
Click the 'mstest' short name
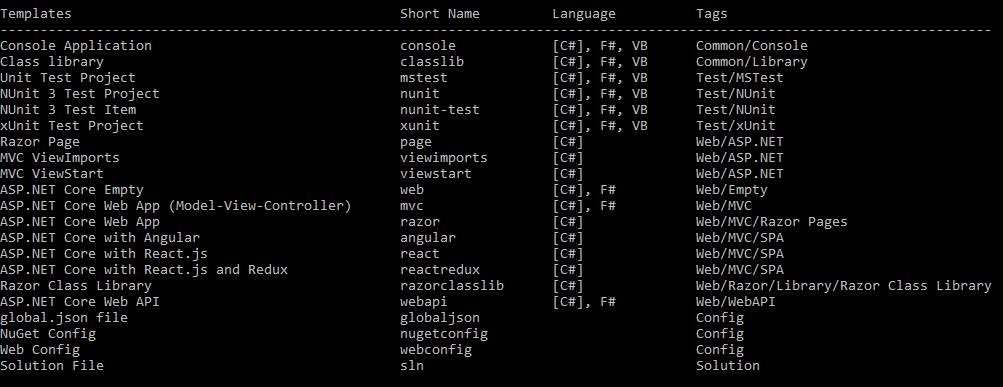pos(424,78)
